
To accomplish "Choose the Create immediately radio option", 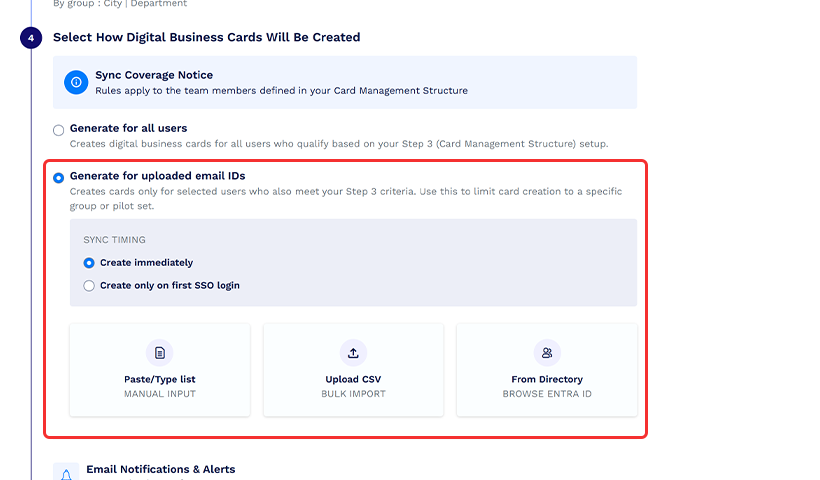I will pyautogui.click(x=90, y=263).
